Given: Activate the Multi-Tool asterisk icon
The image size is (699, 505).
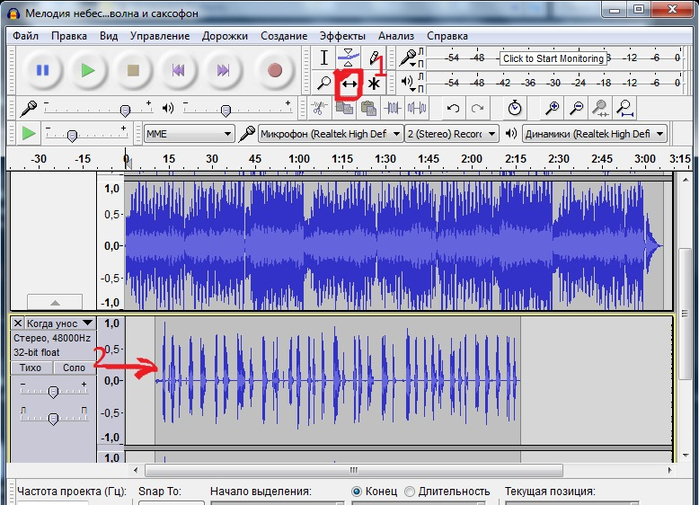Looking at the screenshot, I should click(374, 83).
